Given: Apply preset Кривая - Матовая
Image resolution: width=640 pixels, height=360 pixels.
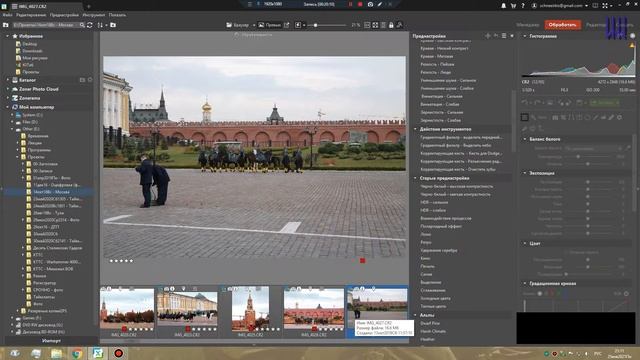Looking at the screenshot, I should [x=436, y=56].
